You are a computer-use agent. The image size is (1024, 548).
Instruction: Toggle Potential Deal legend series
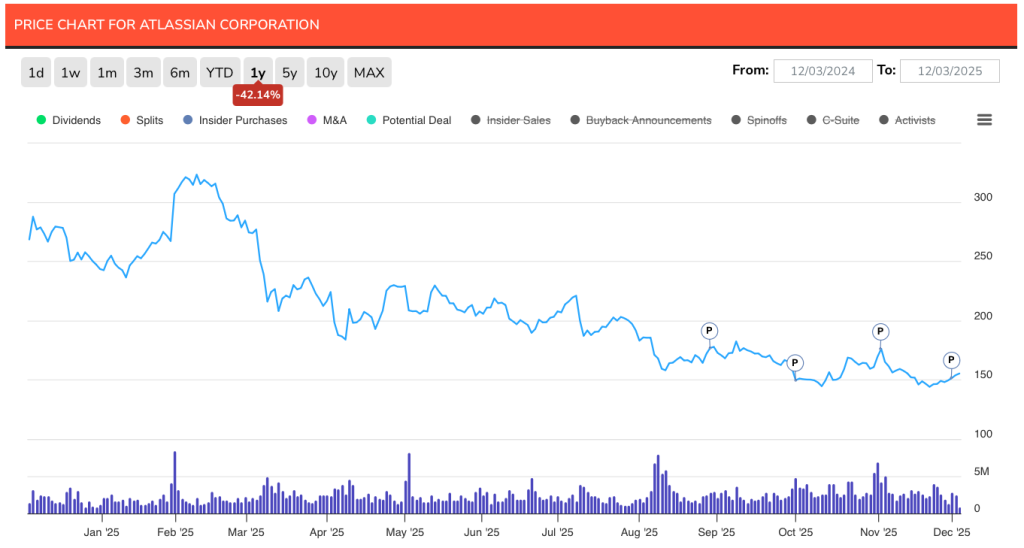click(x=409, y=120)
